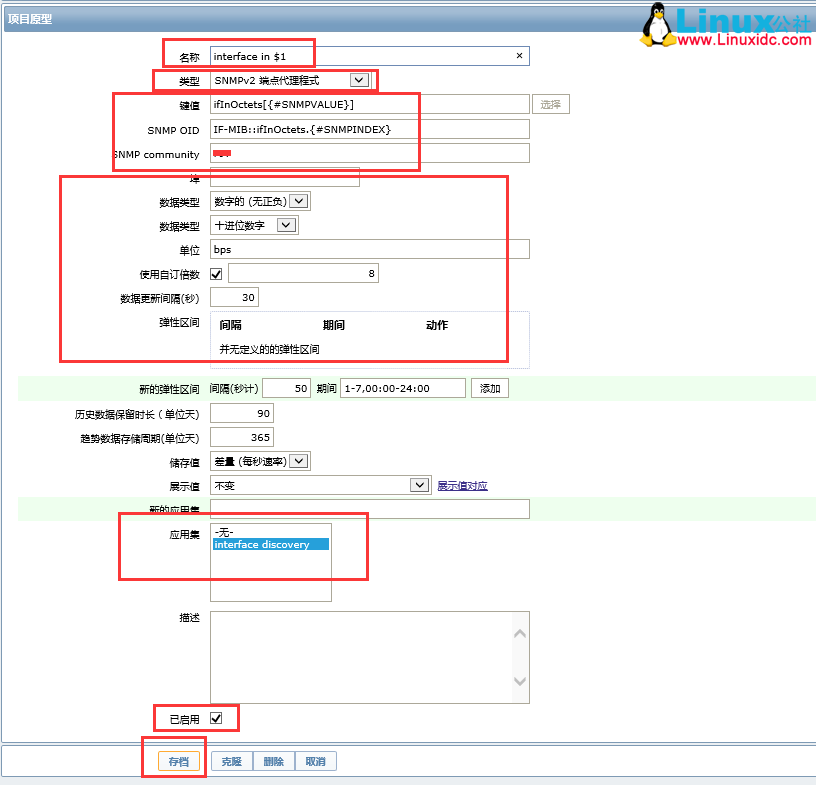The width and height of the screenshot is (816, 785).
Task: Click the 克隆 clone button
Action: (231, 761)
